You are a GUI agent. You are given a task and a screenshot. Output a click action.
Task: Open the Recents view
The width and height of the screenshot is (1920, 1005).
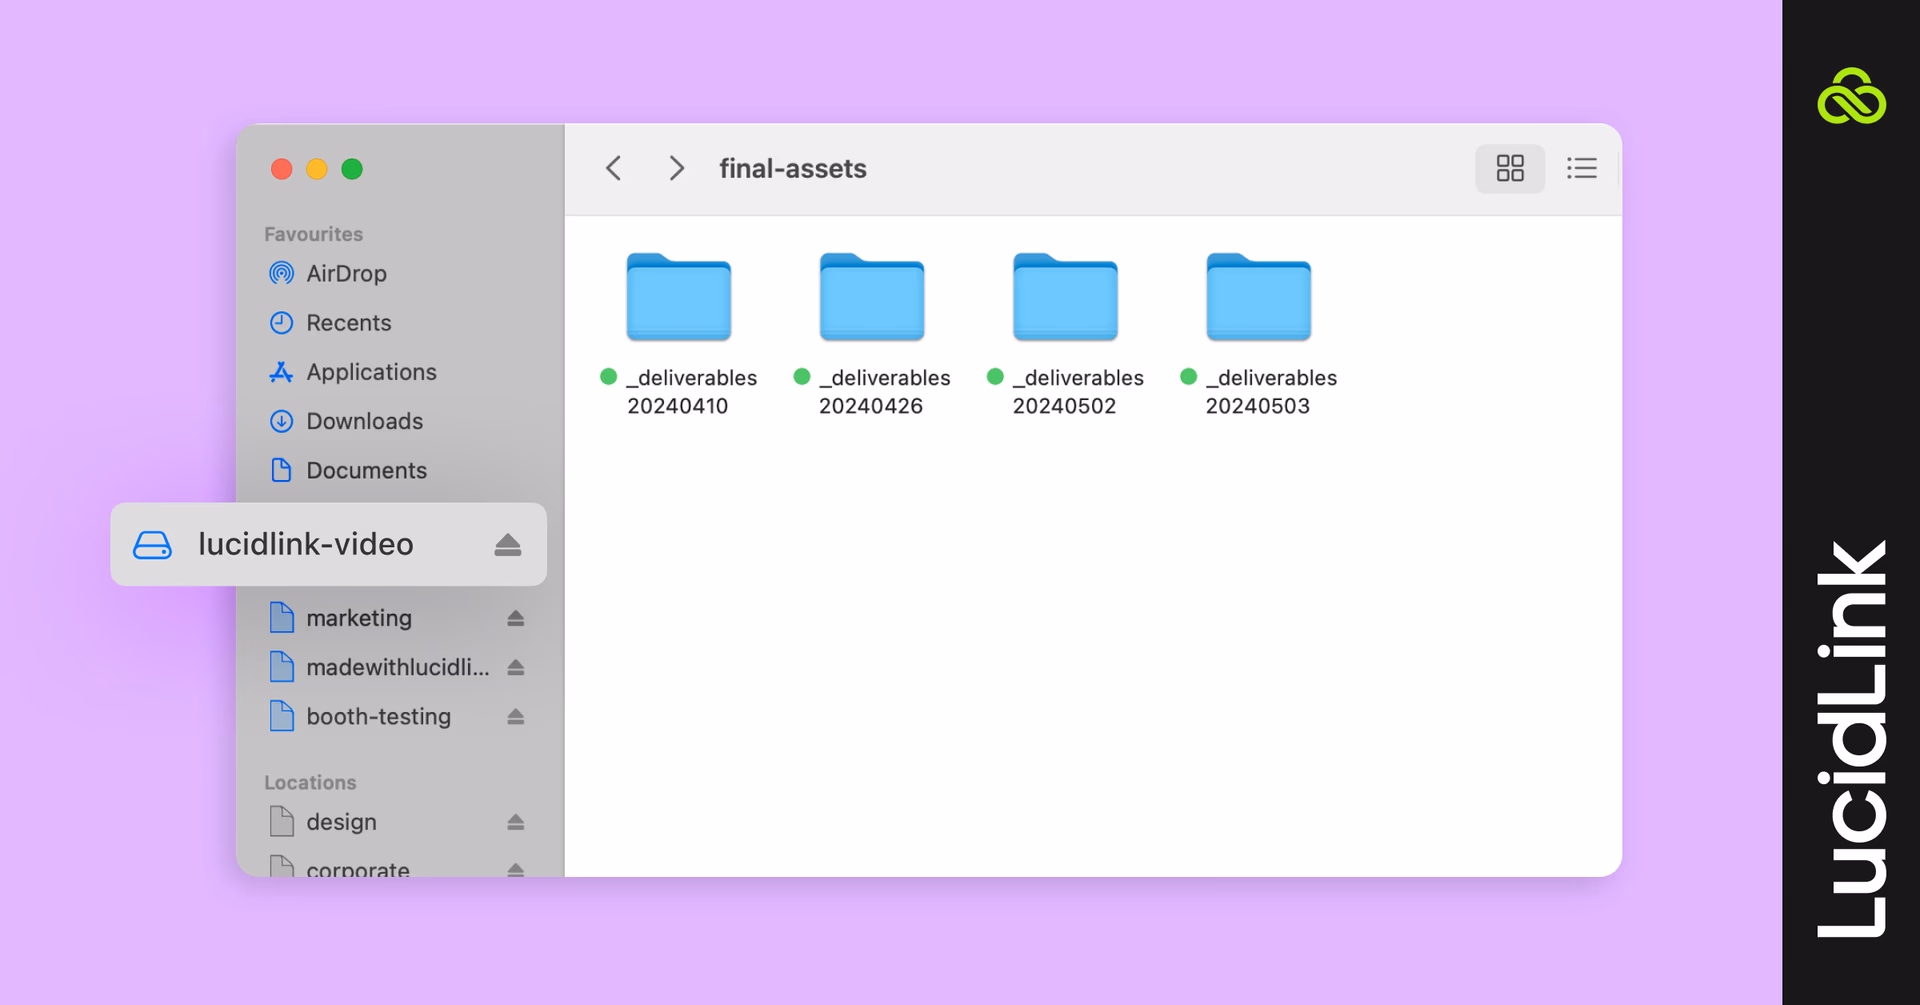(348, 322)
